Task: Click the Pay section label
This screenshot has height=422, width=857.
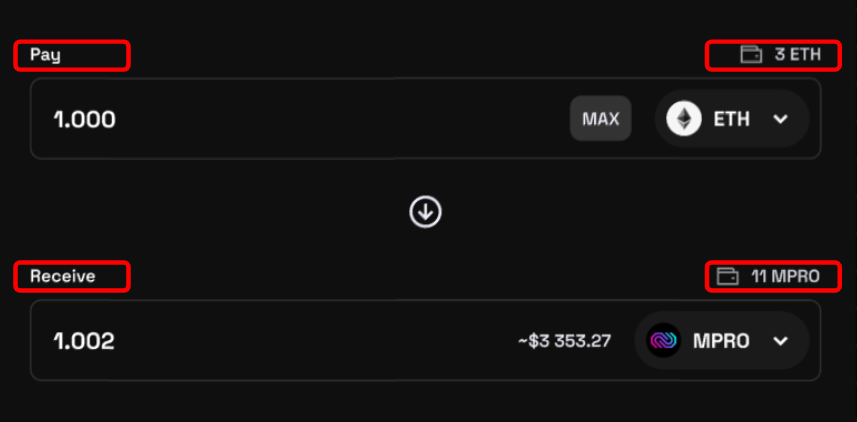Action: click(45, 55)
